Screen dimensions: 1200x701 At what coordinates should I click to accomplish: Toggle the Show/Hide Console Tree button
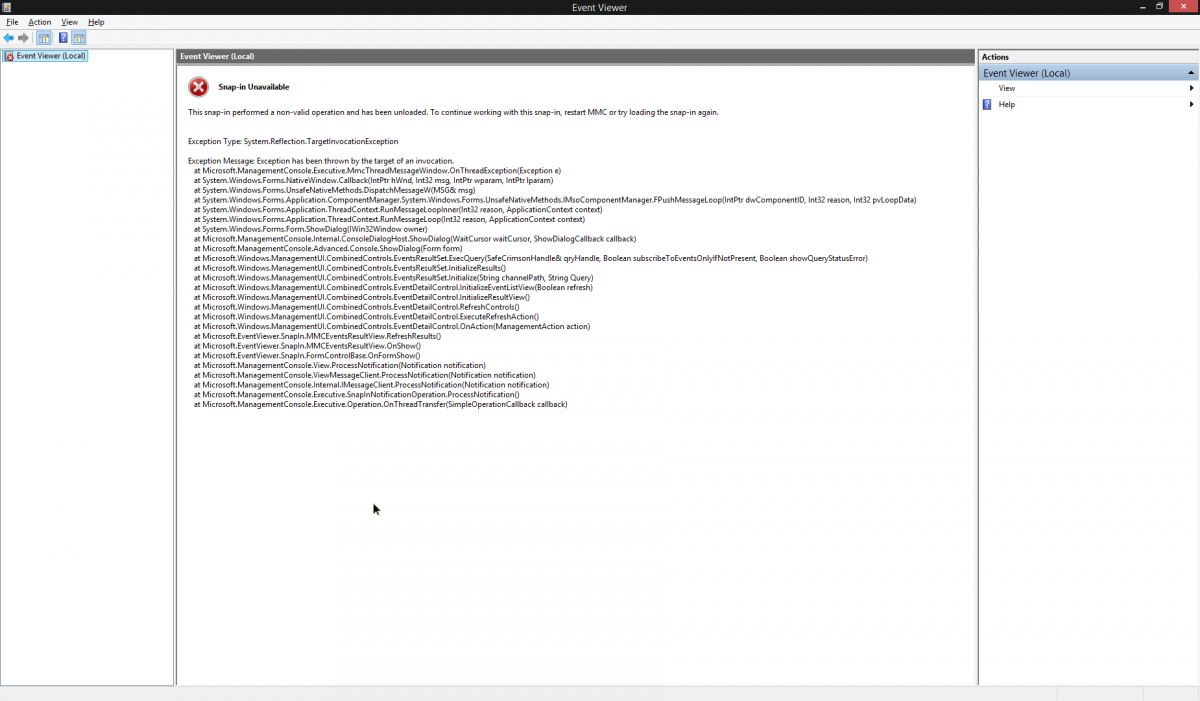click(44, 38)
